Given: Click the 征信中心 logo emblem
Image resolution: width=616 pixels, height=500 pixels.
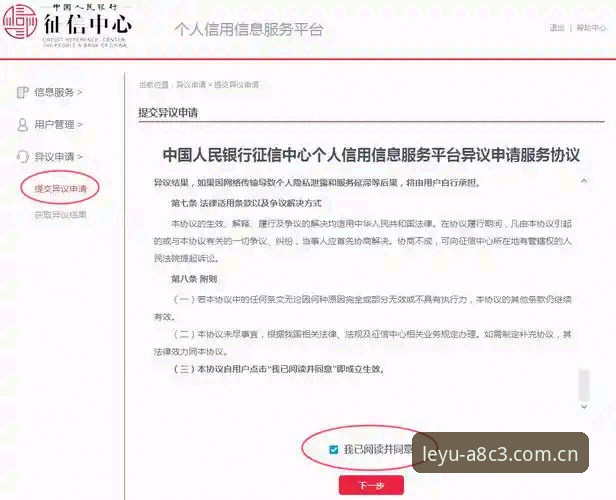Looking at the screenshot, I should (x=20, y=22).
